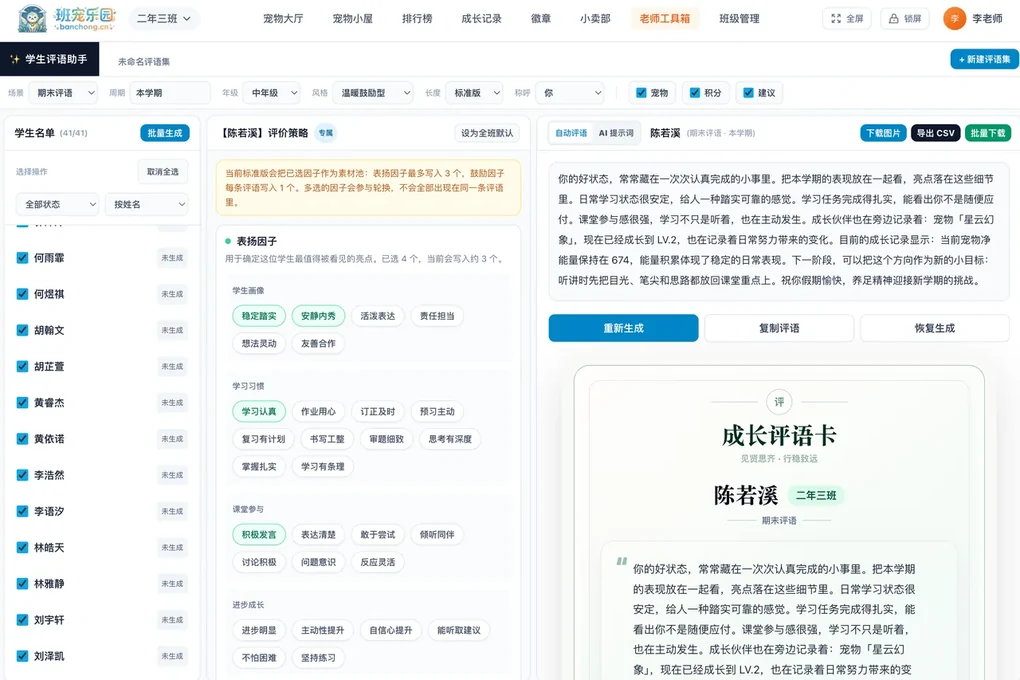Open the 你 address-form dropdown
Image resolution: width=1020 pixels, height=680 pixels.
(570, 93)
